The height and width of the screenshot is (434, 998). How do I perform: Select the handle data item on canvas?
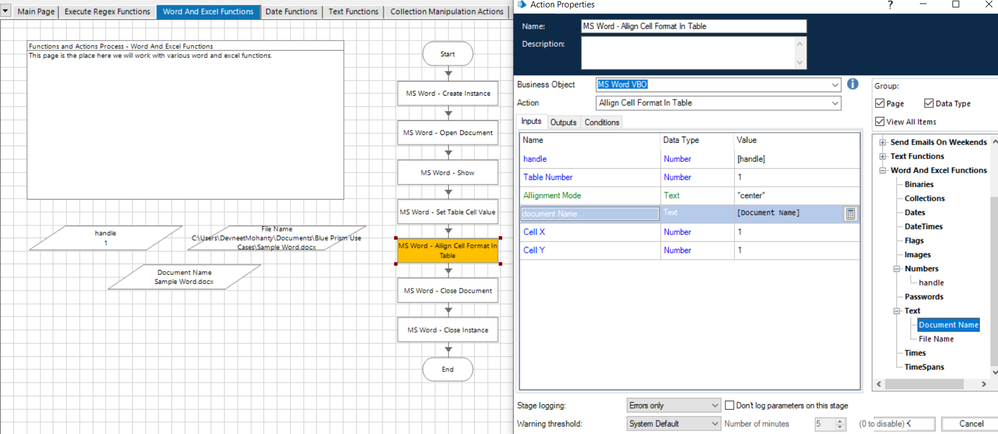[105, 238]
